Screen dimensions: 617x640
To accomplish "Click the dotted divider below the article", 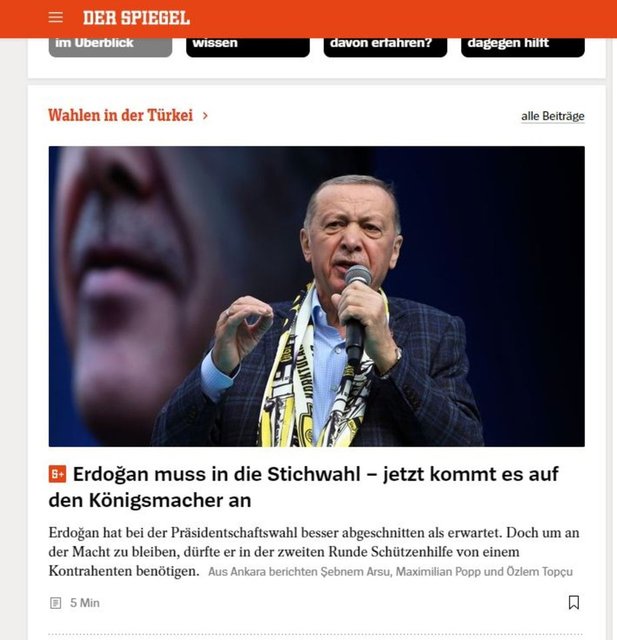I will [x=316, y=634].
